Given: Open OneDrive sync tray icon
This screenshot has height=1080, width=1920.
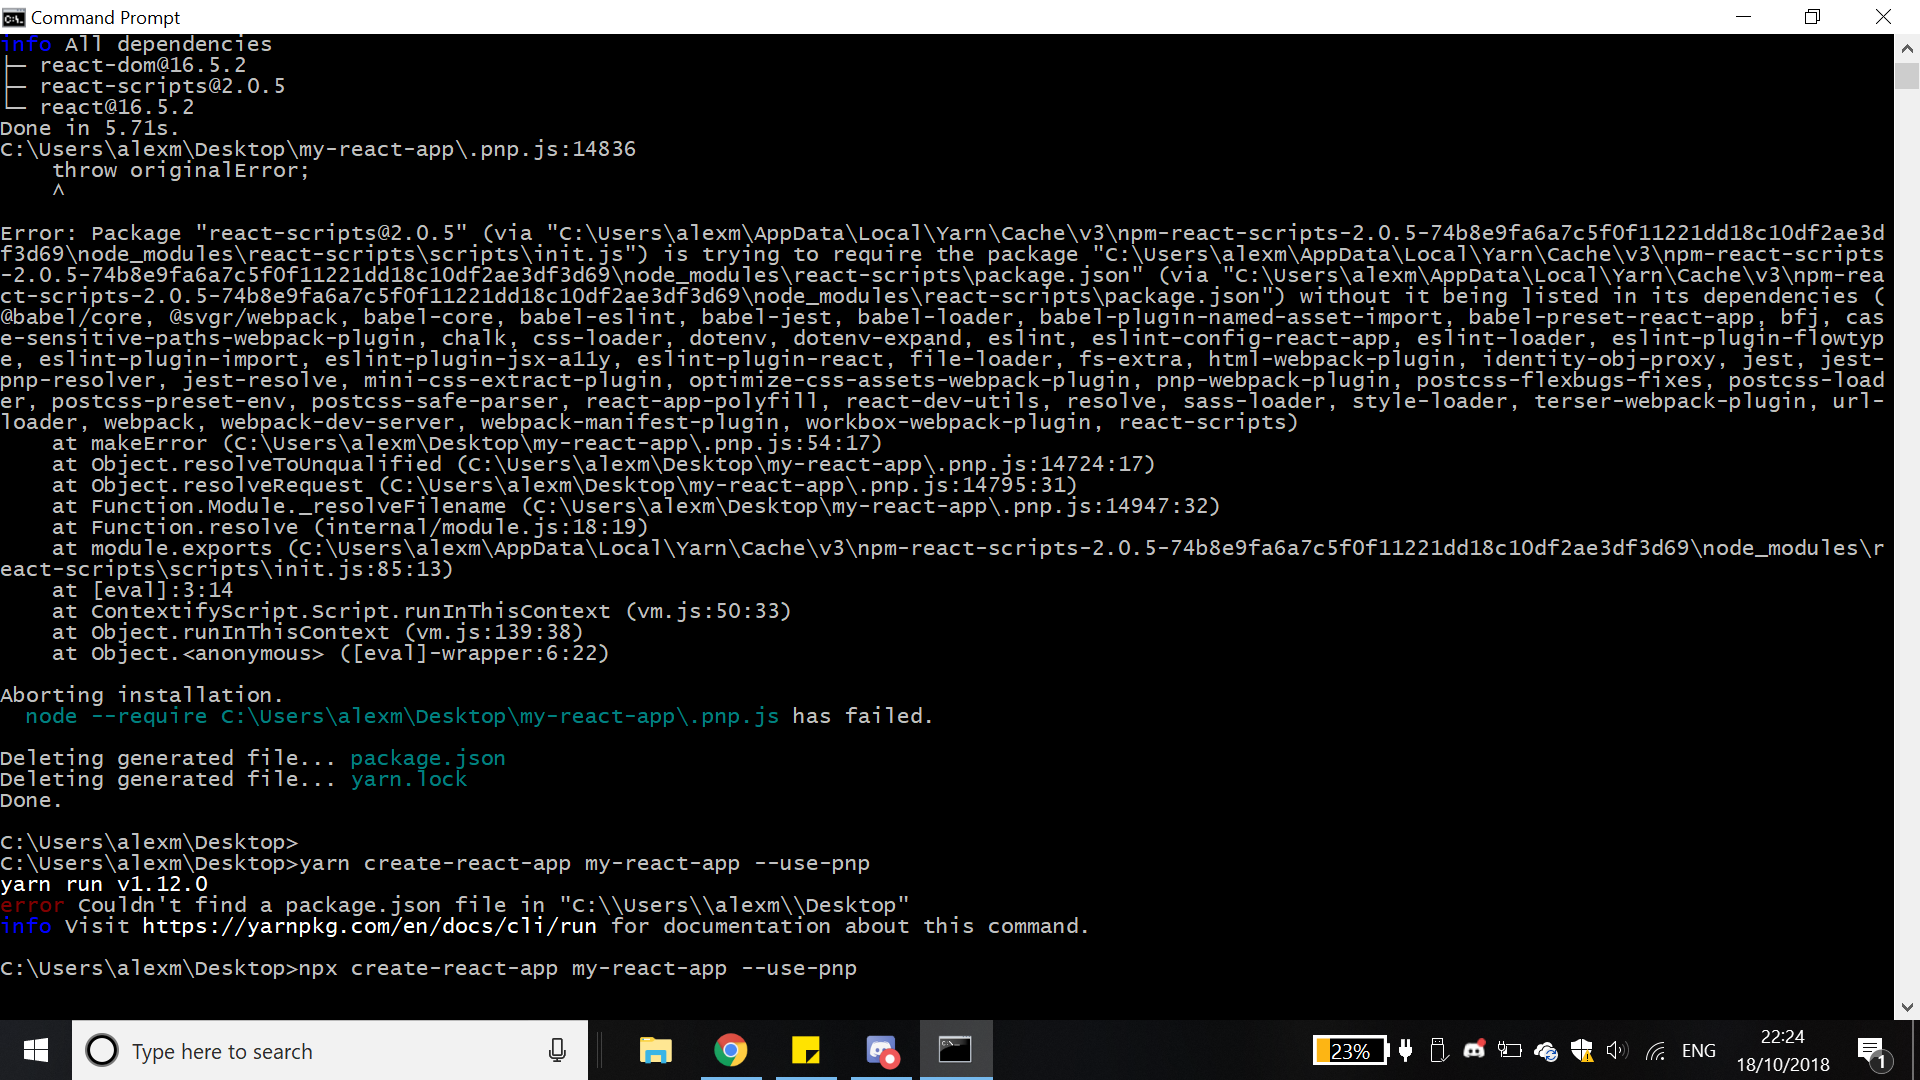Looking at the screenshot, I should point(1546,1051).
